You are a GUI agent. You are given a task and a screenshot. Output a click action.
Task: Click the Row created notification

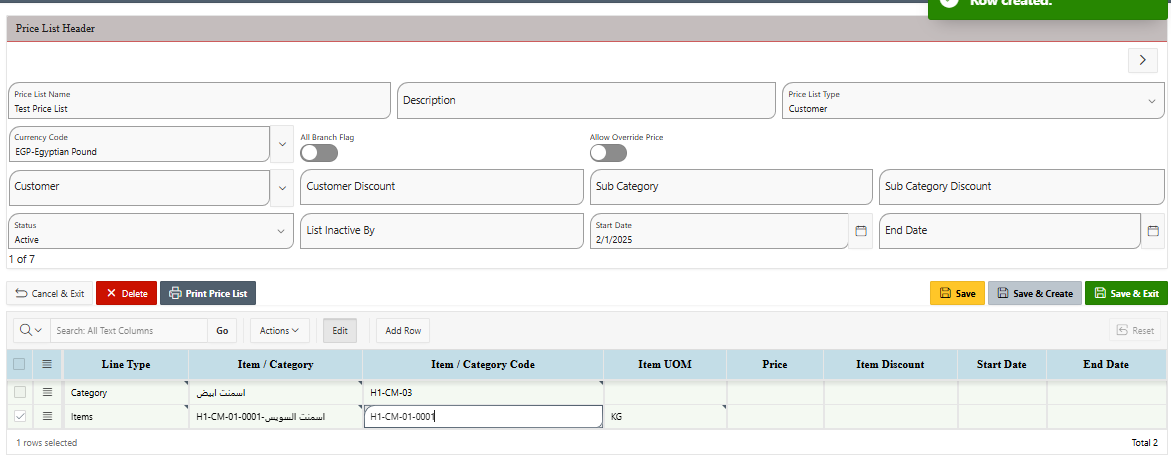tap(1049, 9)
